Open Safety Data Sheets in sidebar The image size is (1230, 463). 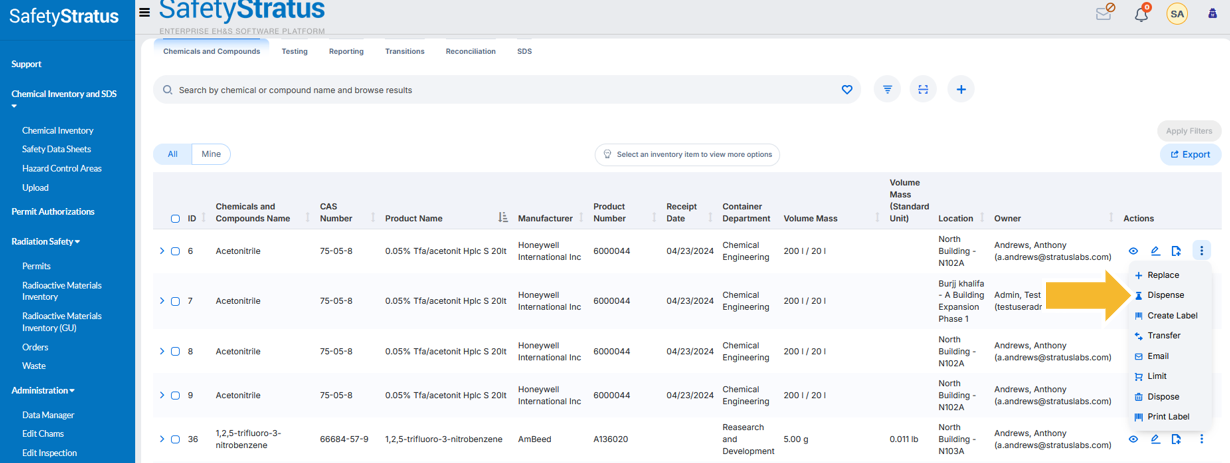tap(57, 149)
